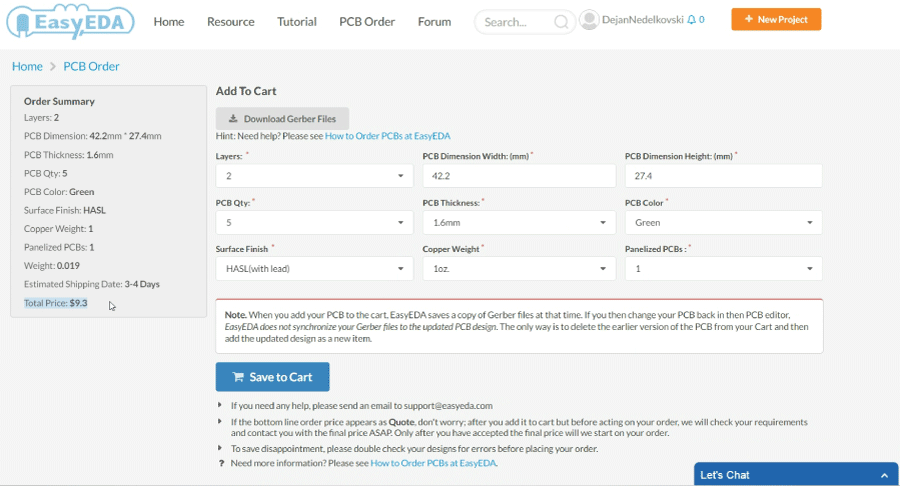This screenshot has height=486, width=900.
Task: Click the PCB Dimension Width field
Action: pyautogui.click(x=519, y=176)
